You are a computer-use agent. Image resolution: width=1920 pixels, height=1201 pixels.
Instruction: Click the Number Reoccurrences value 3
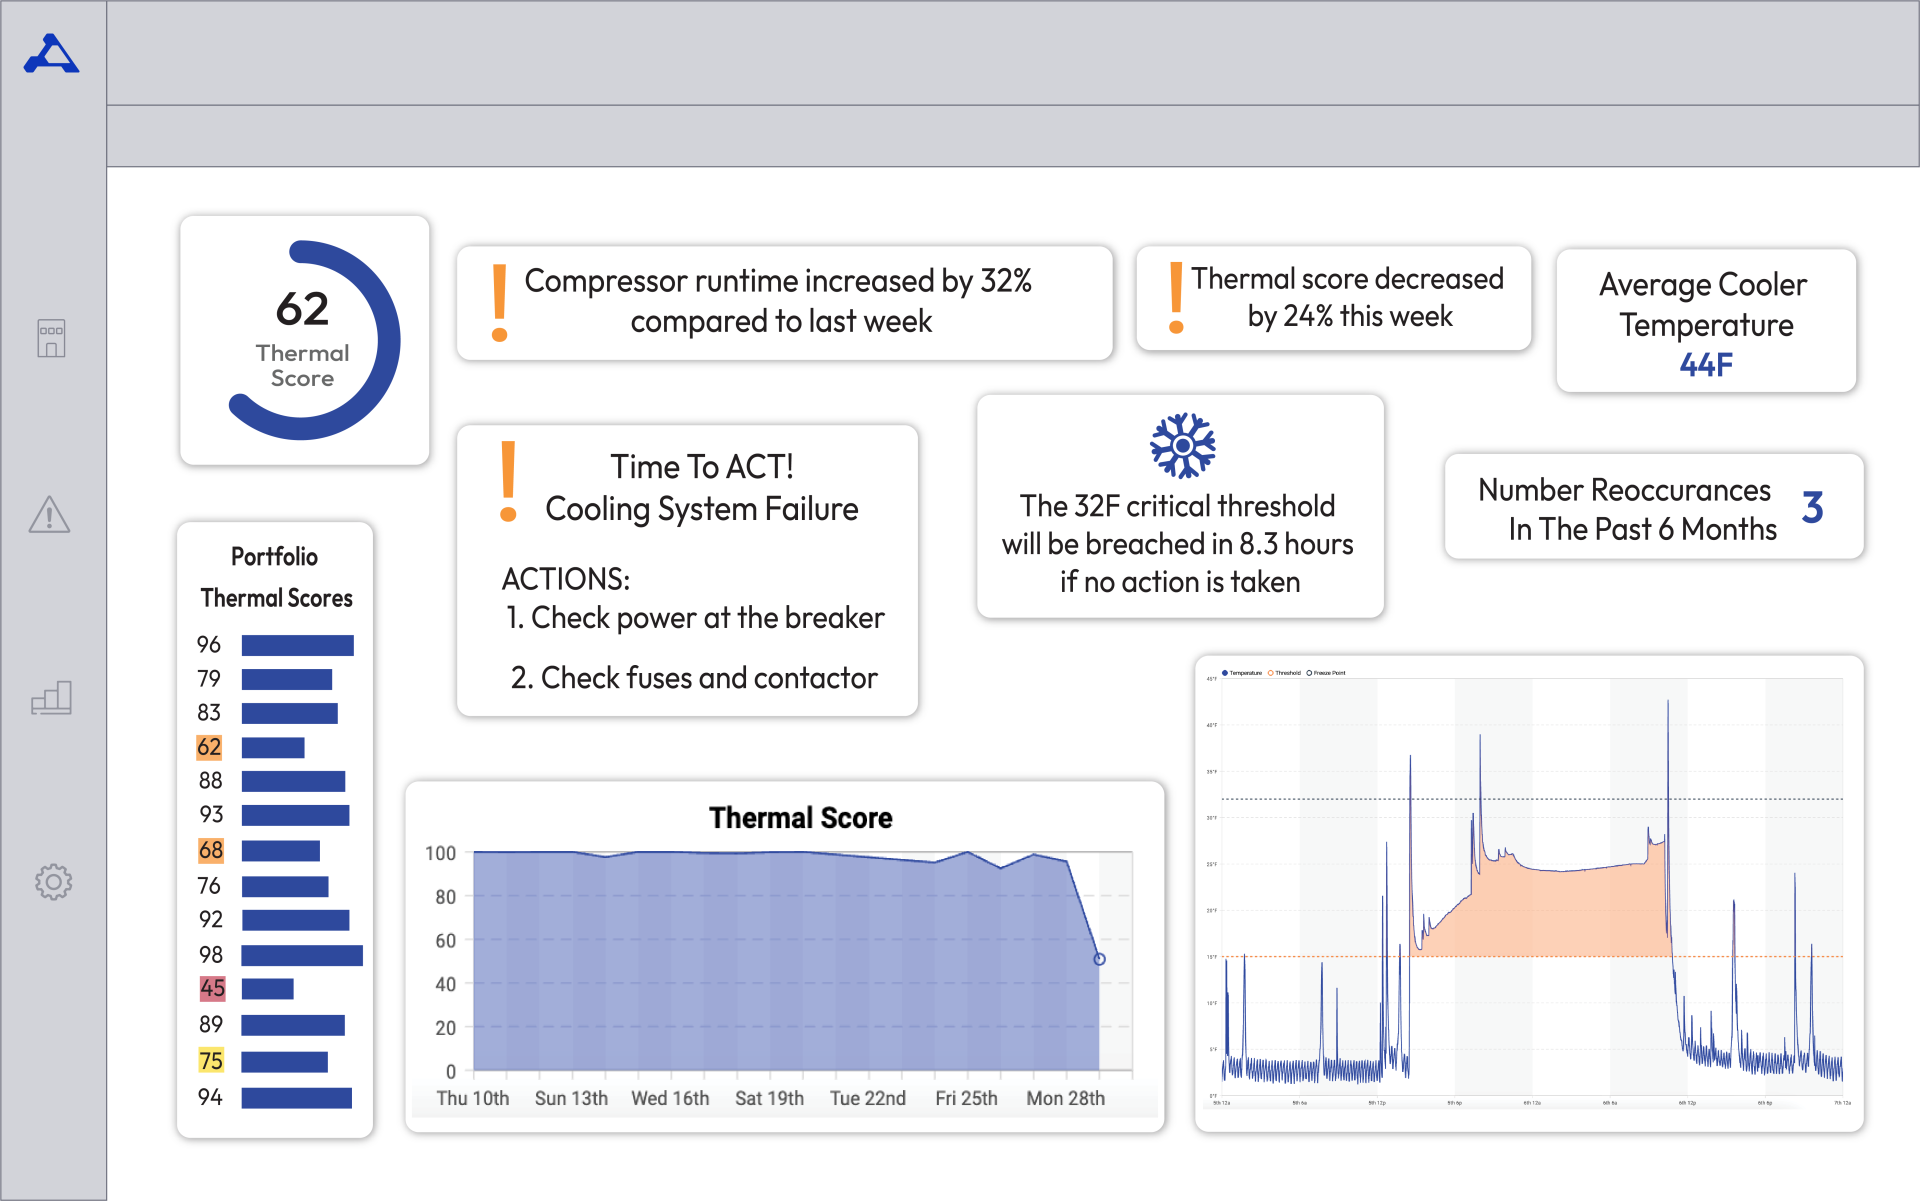pyautogui.click(x=1812, y=507)
